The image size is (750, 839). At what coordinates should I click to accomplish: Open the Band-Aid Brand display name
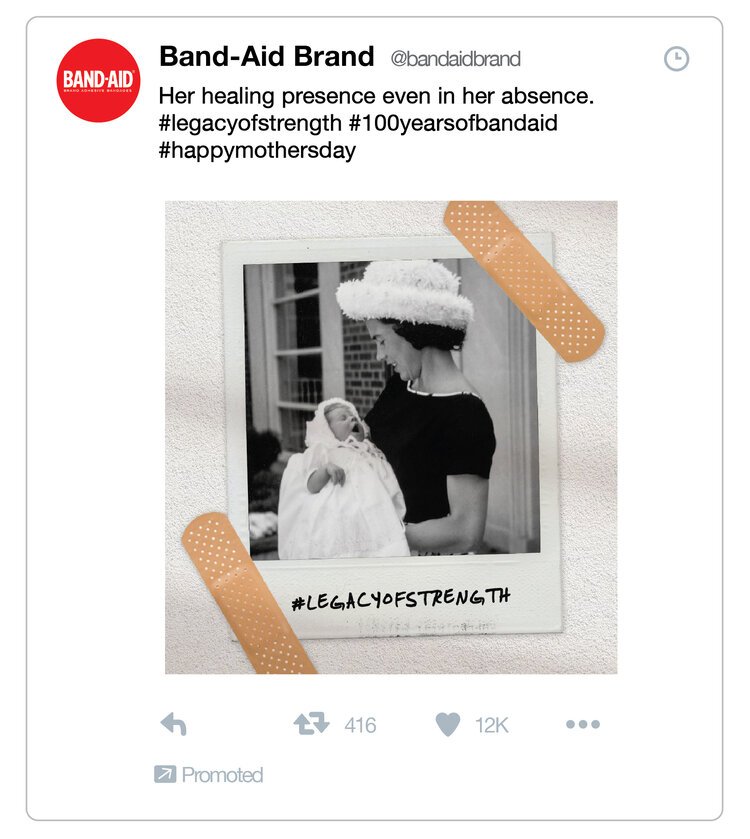point(266,56)
